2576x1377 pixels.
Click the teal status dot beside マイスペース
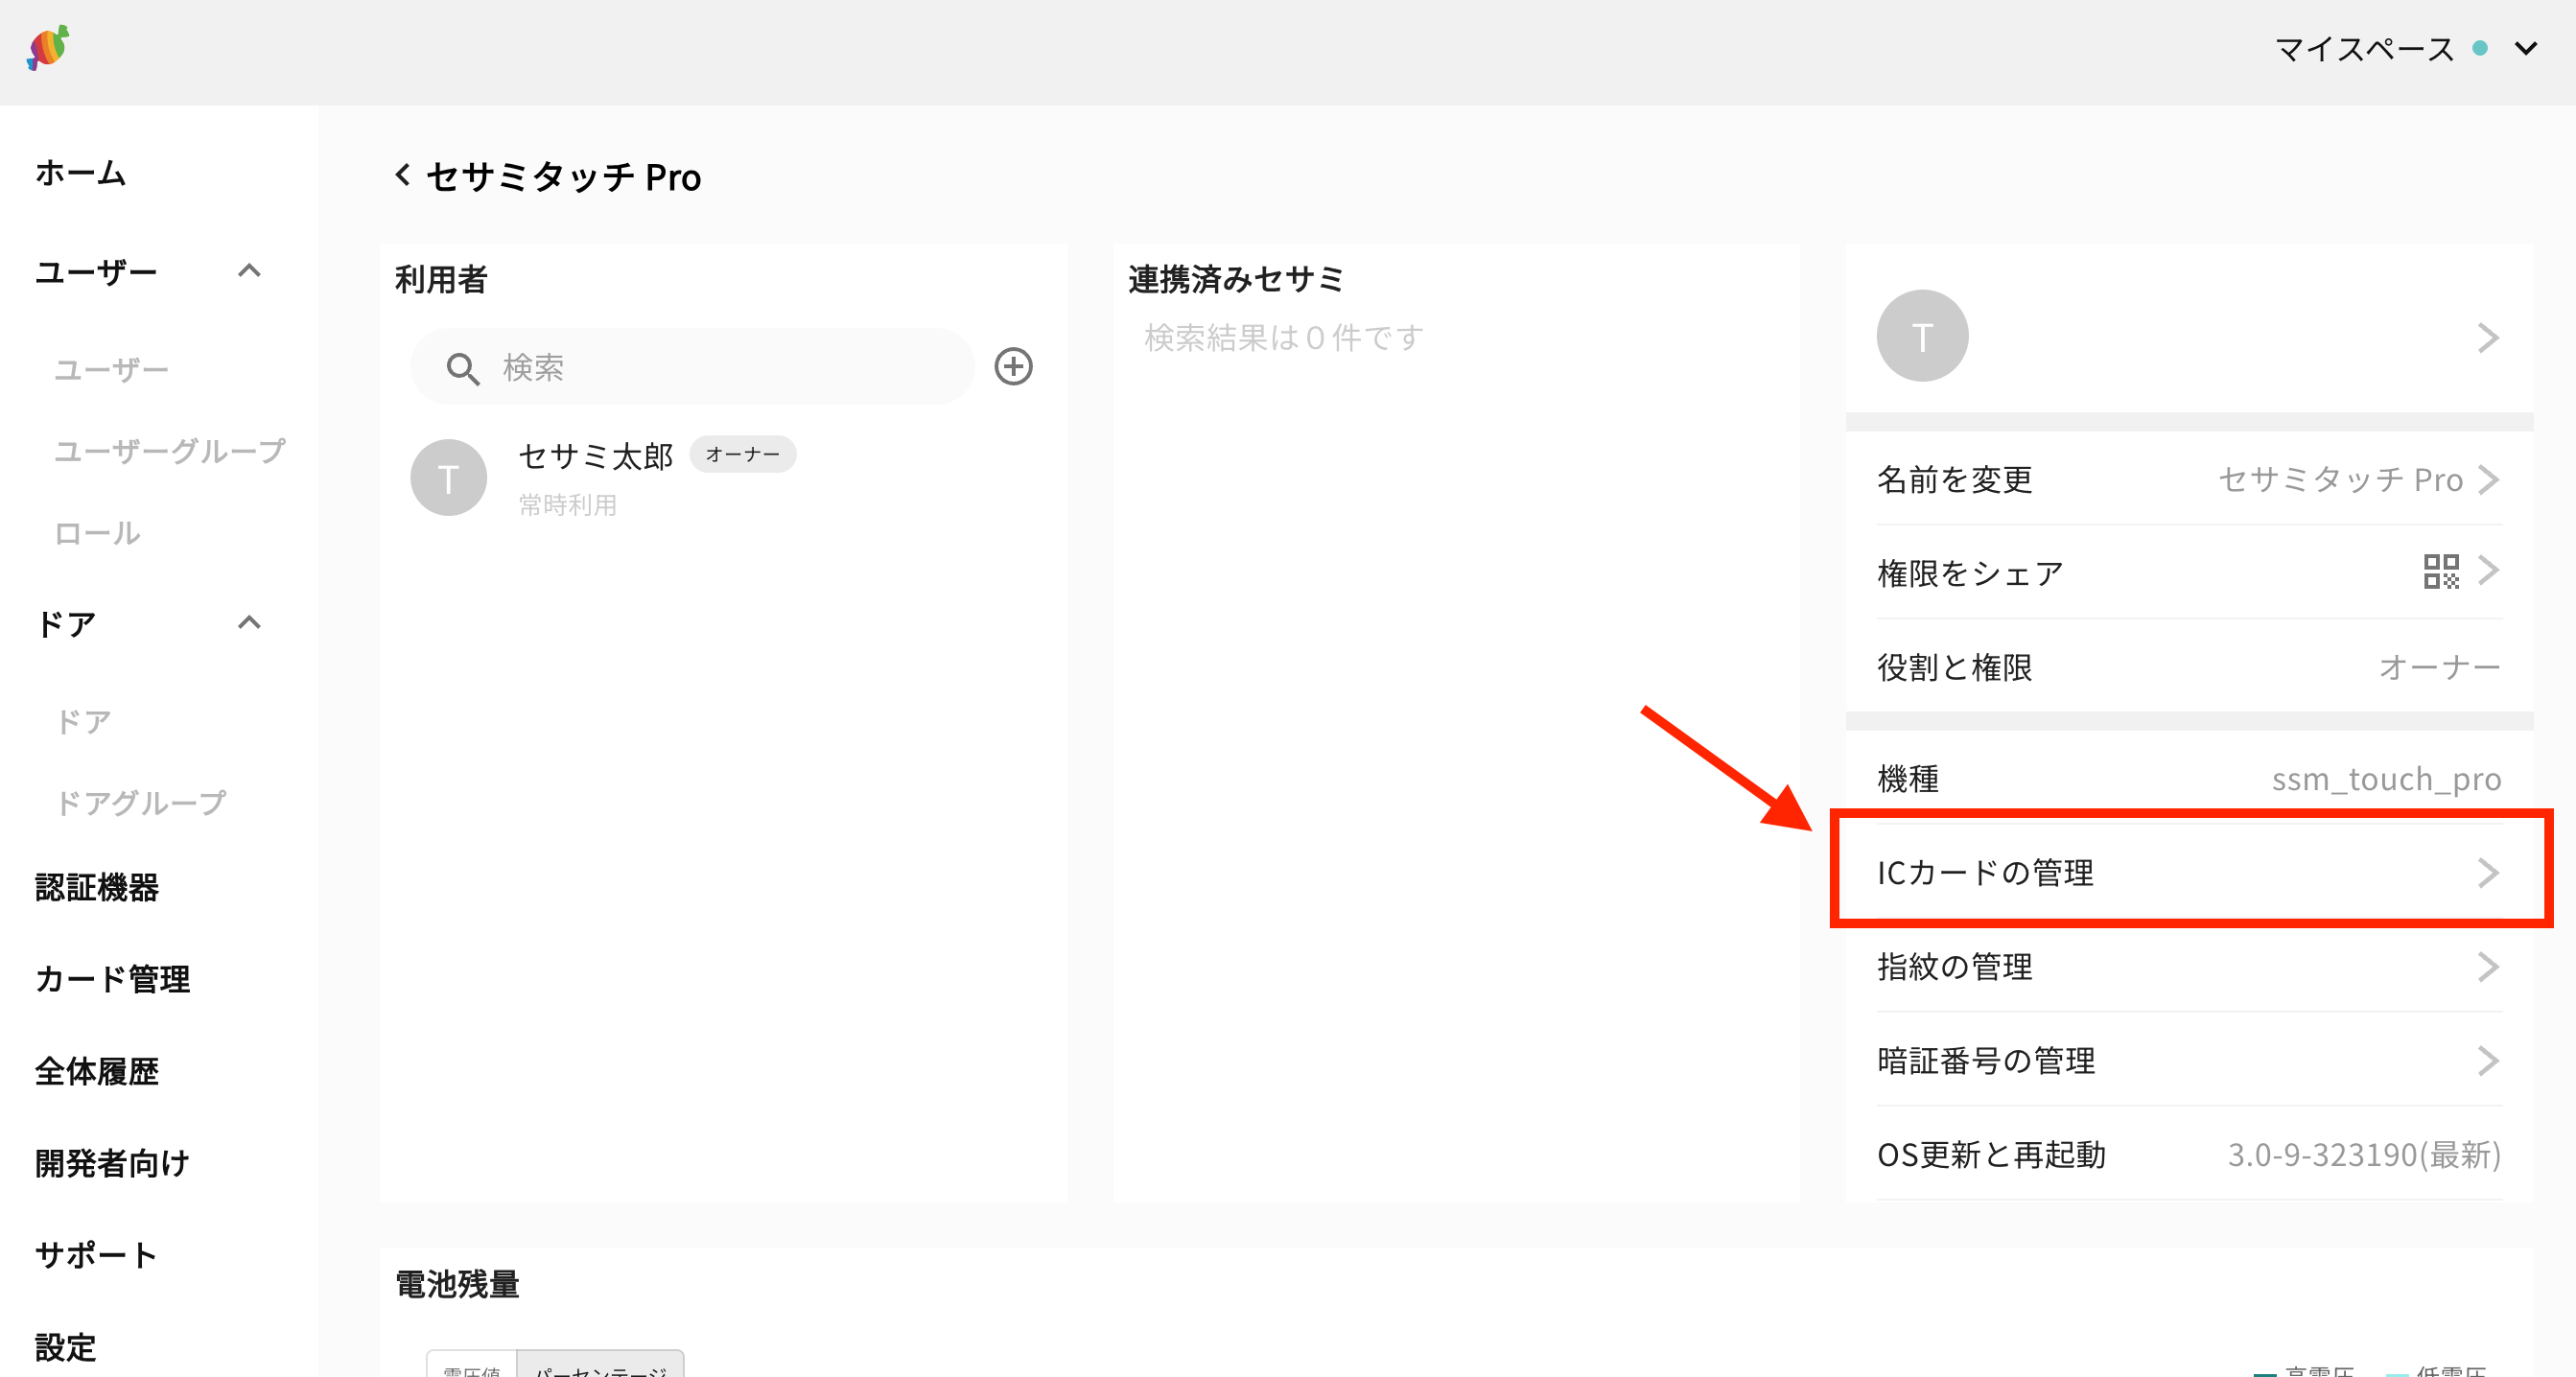point(2480,48)
